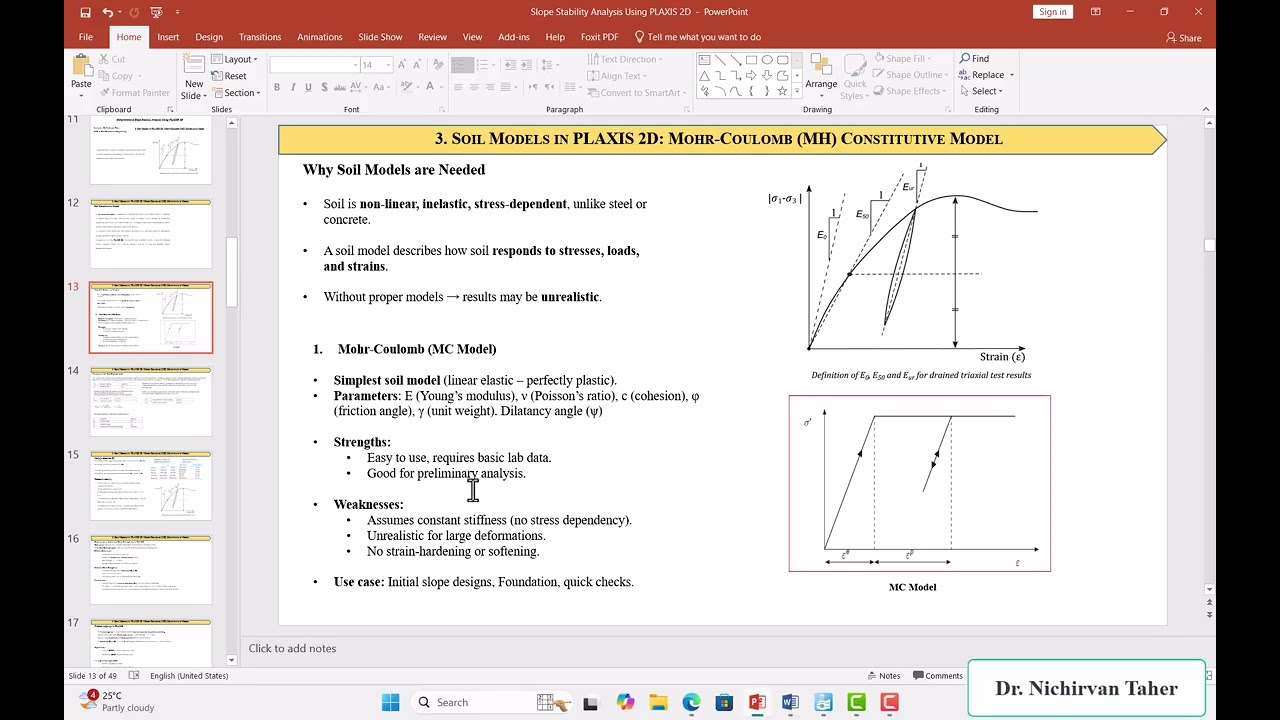Click the Find magnifier command
The height and width of the screenshot is (720, 1280).
974,59
